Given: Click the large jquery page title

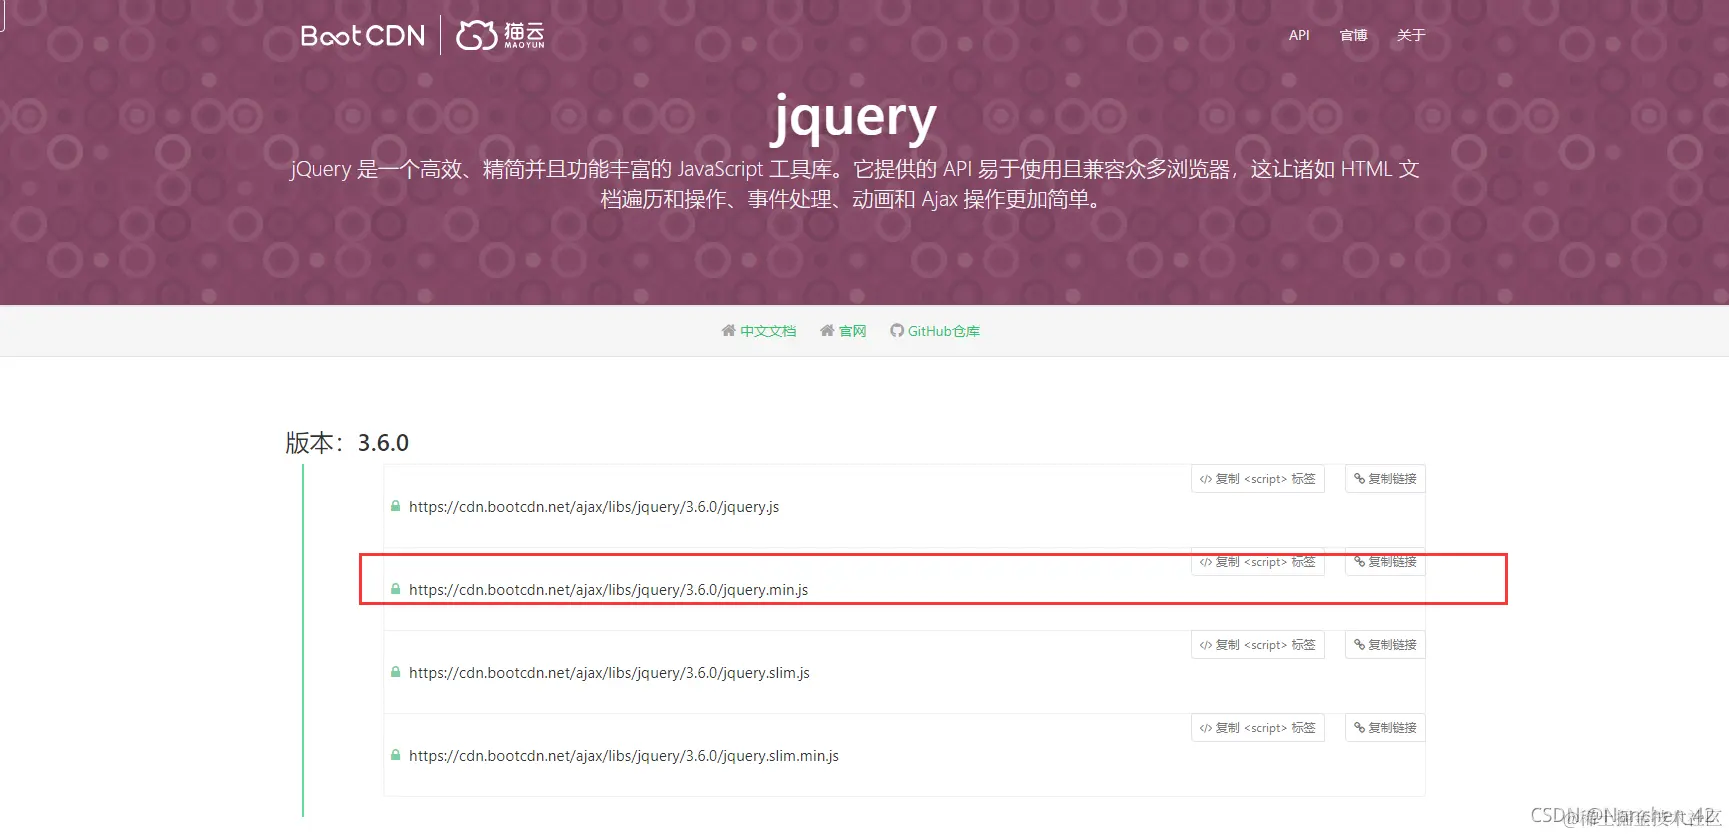Looking at the screenshot, I should point(854,119).
